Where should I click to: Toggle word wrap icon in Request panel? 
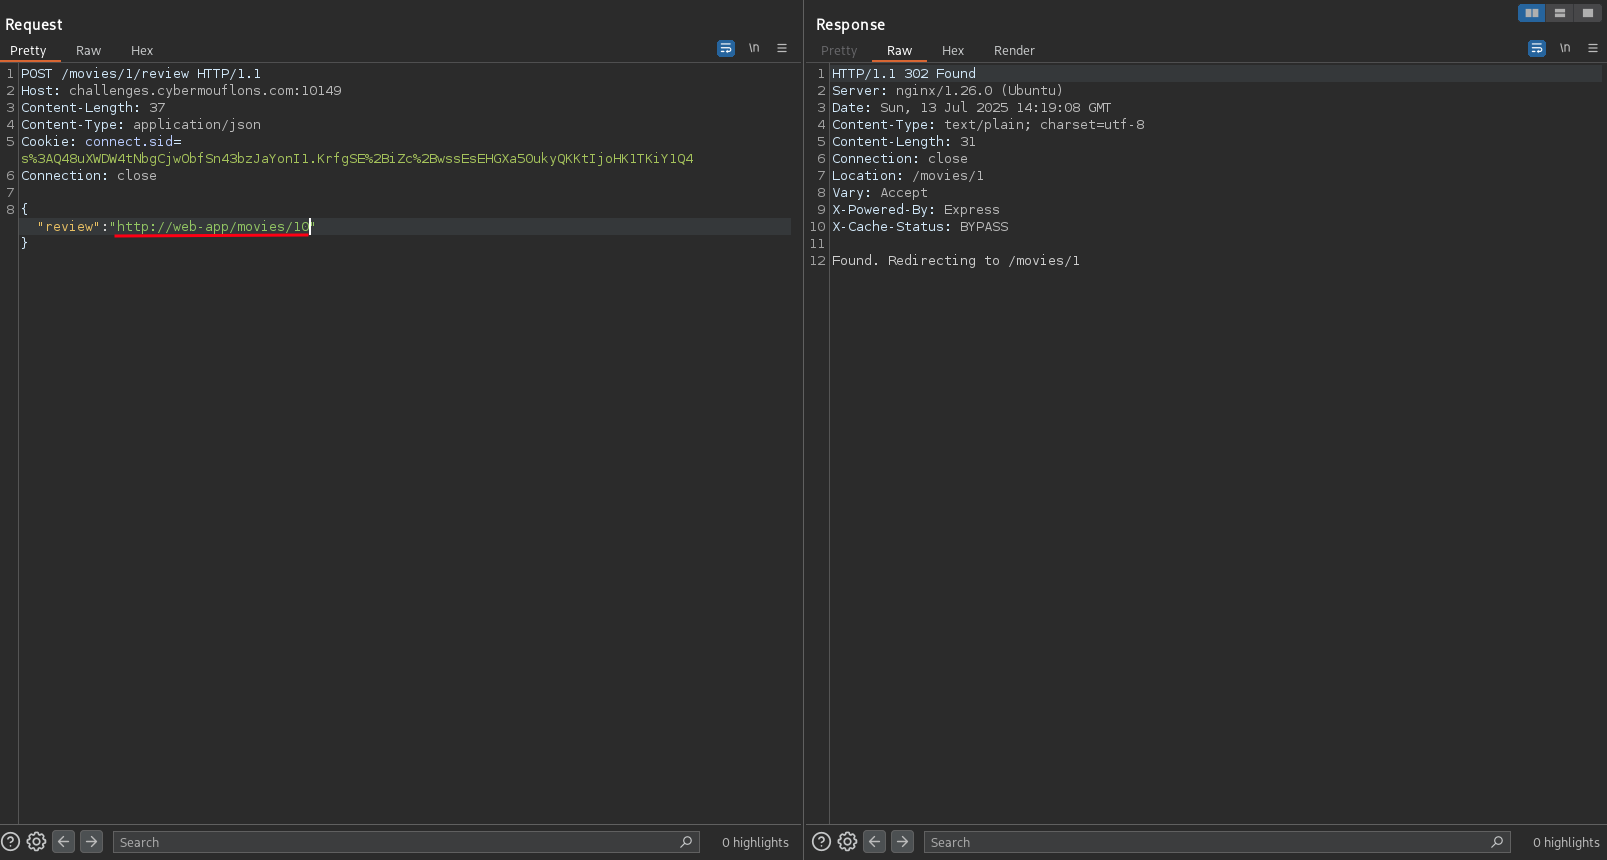click(x=726, y=48)
